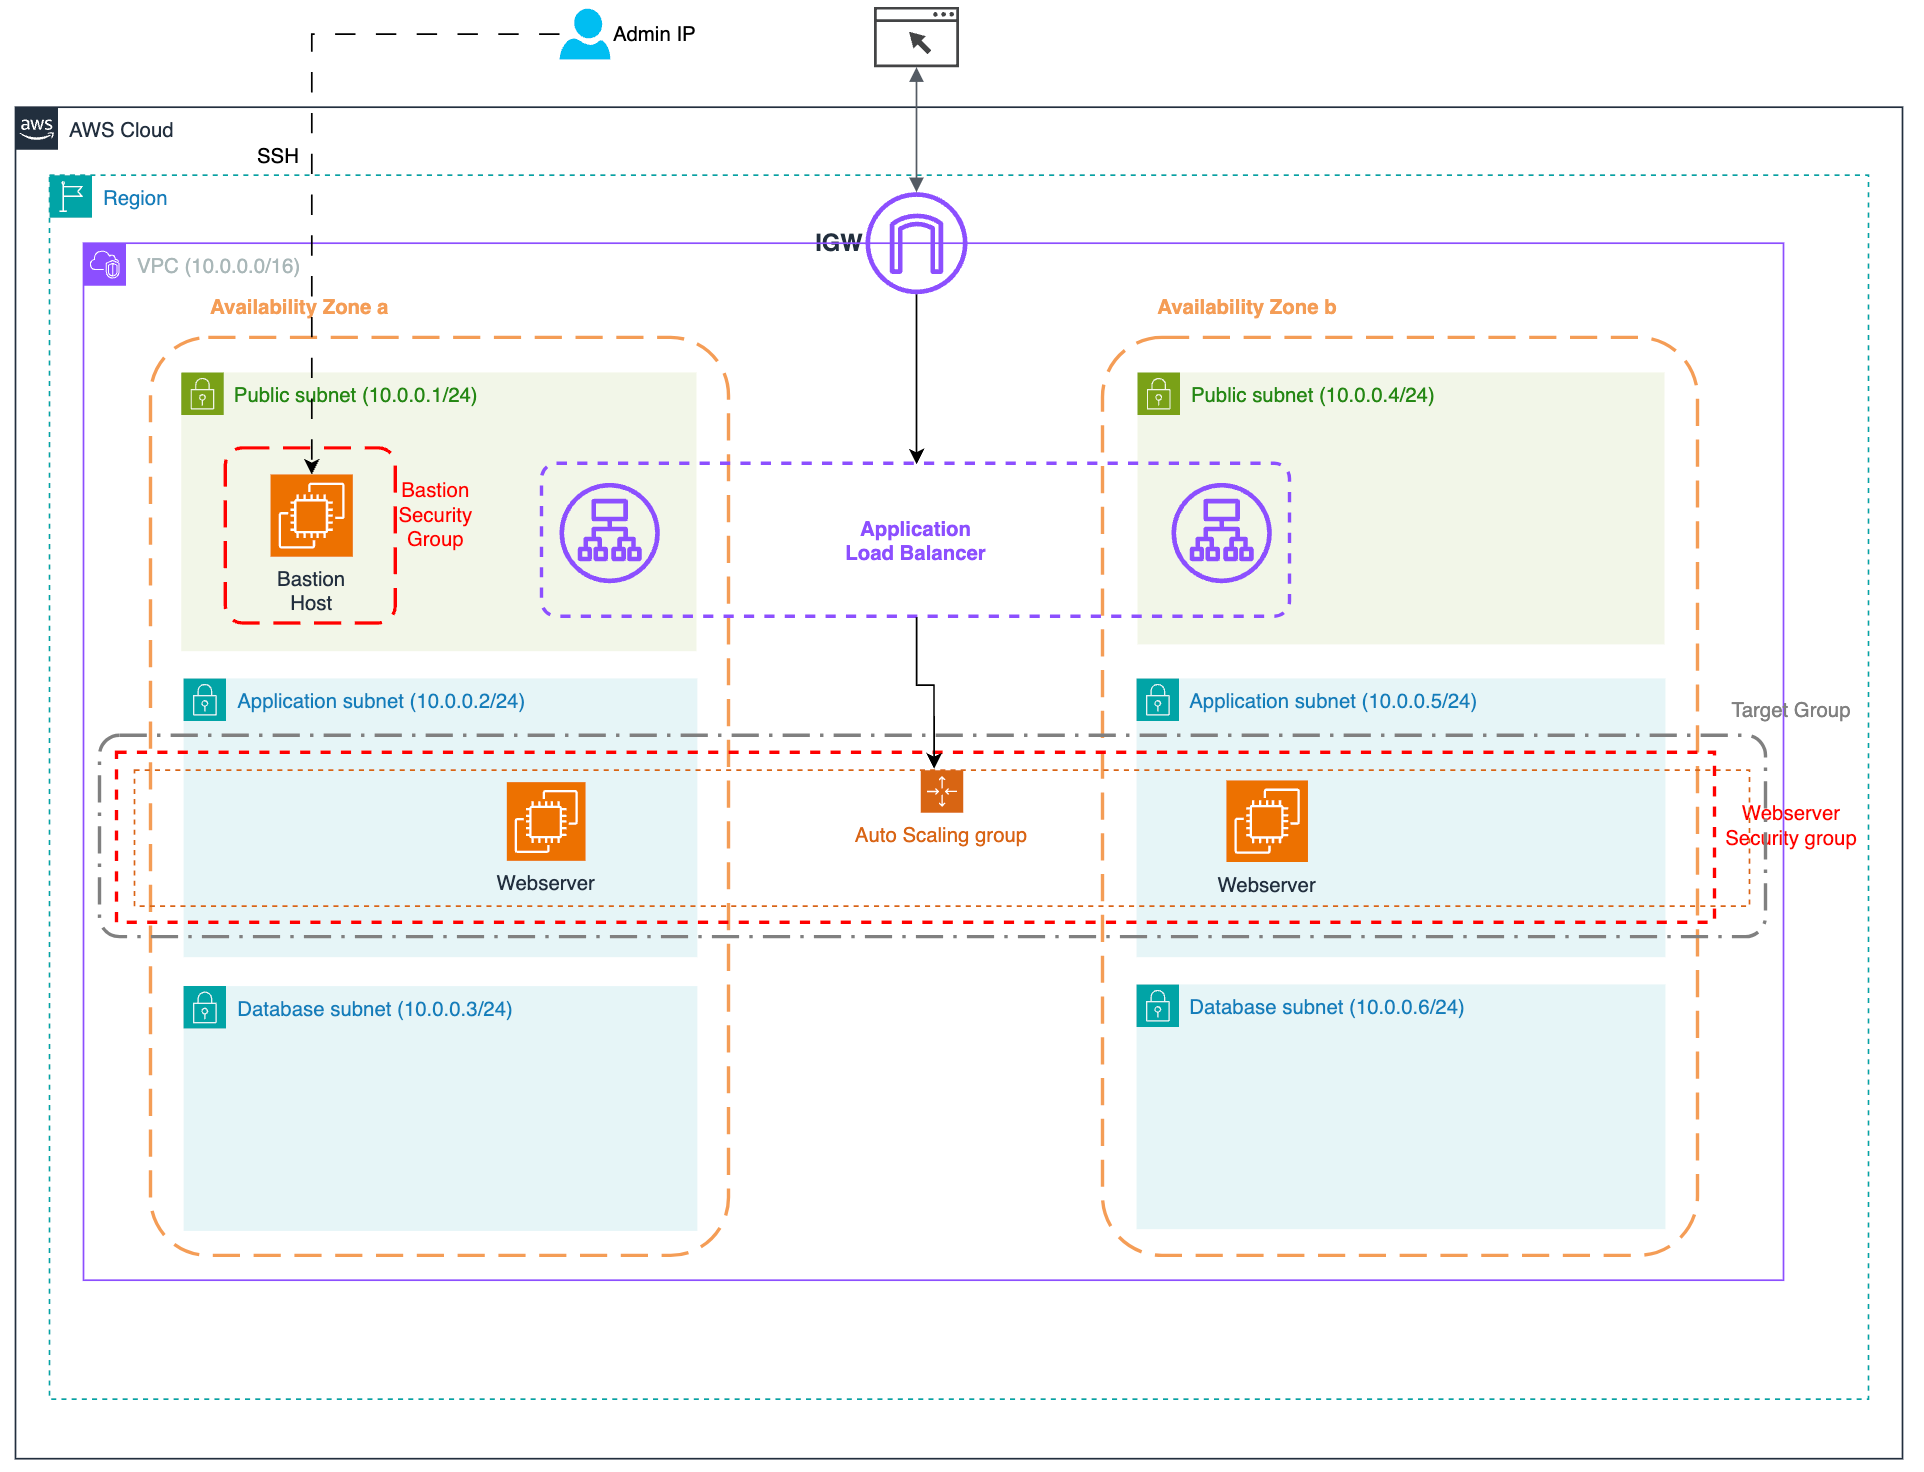Click the Public subnet (10.0.0.4/24) label
The image size is (1924, 1472).
pos(1312,395)
